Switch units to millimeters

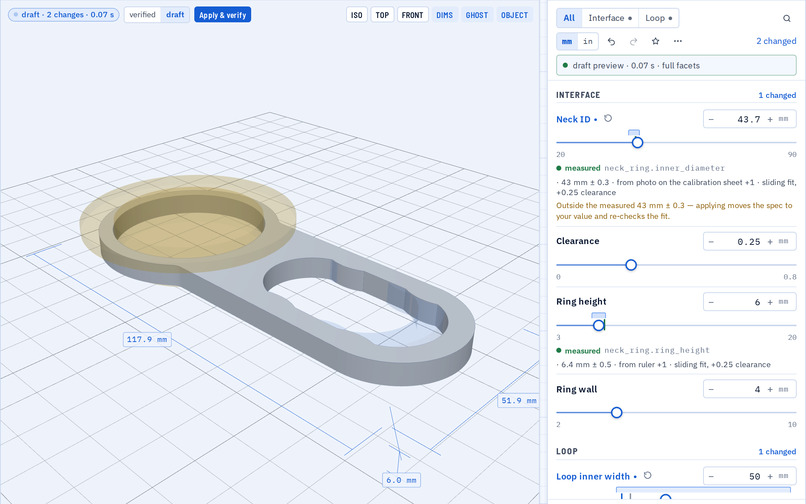click(567, 41)
